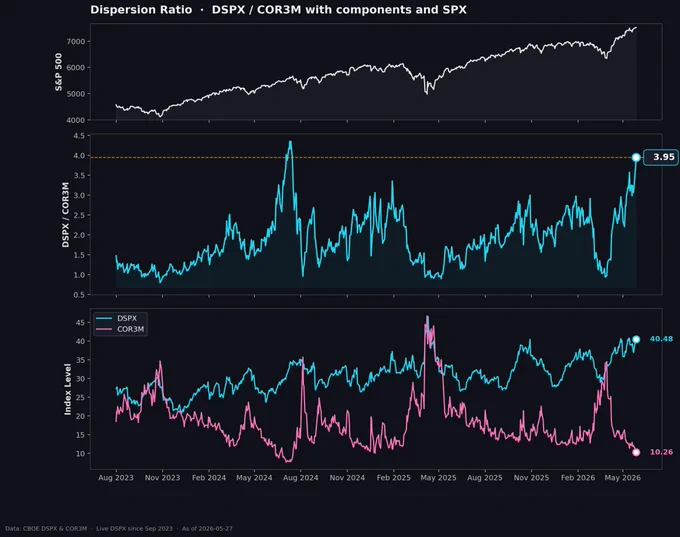
Task: Click the 'Nov 2023' date label
Action: coord(162,478)
